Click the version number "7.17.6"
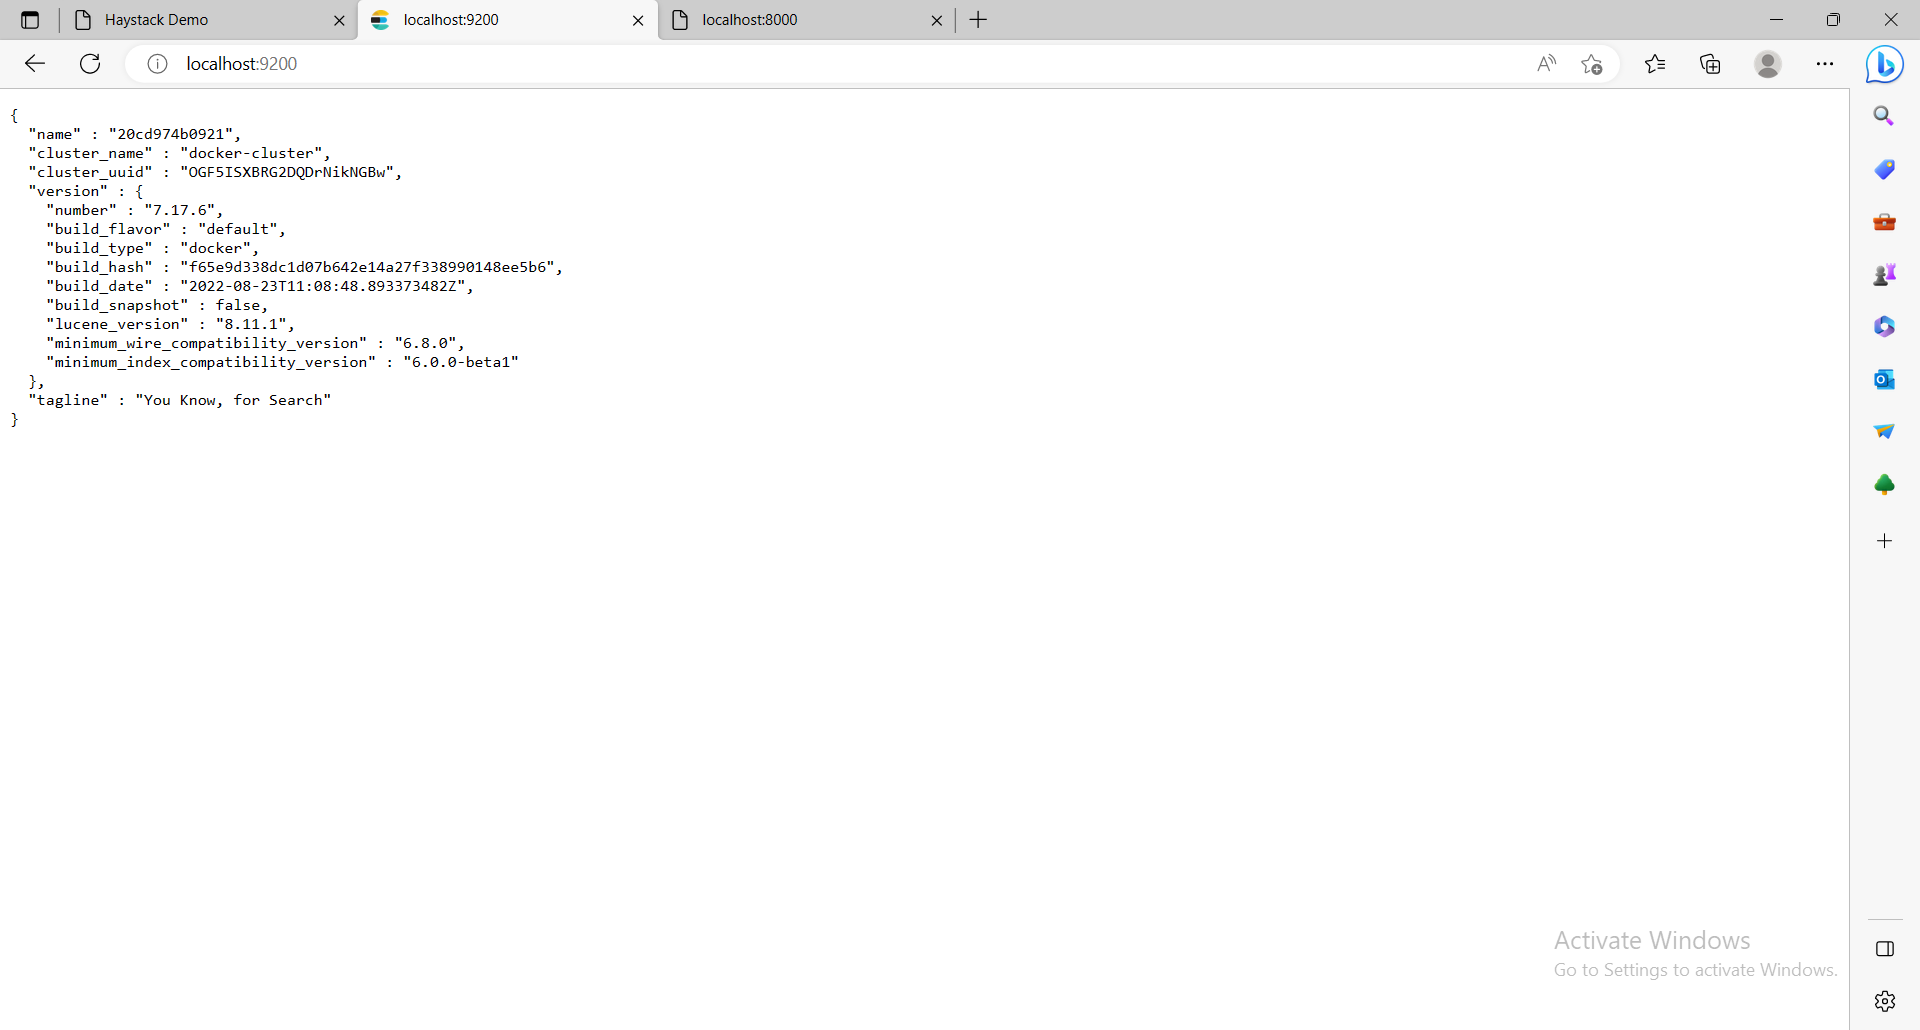1920x1030 pixels. pyautogui.click(x=180, y=210)
